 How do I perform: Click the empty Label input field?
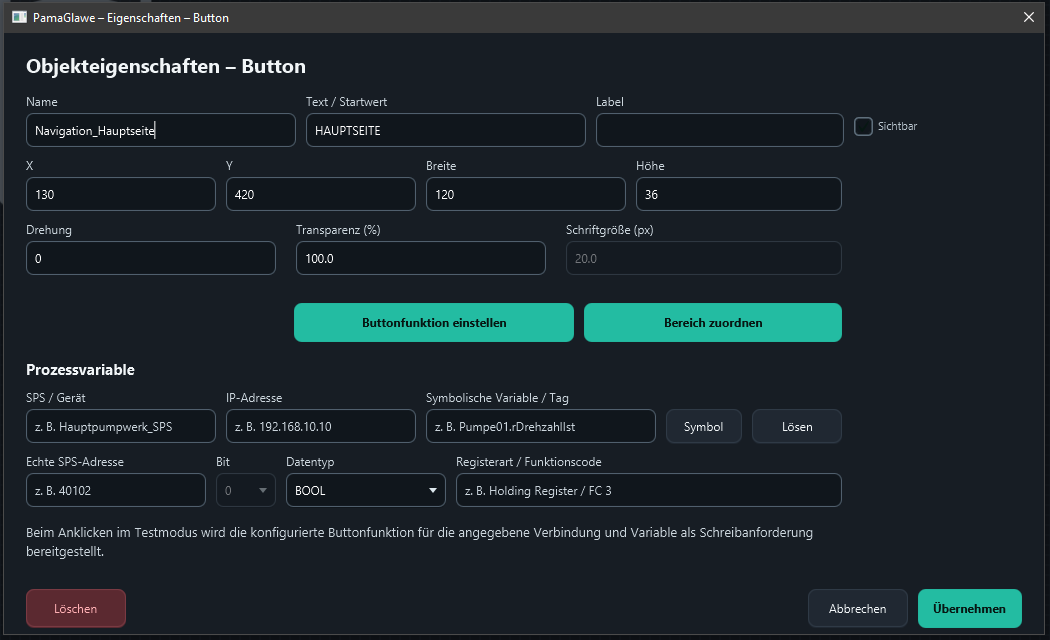click(719, 130)
